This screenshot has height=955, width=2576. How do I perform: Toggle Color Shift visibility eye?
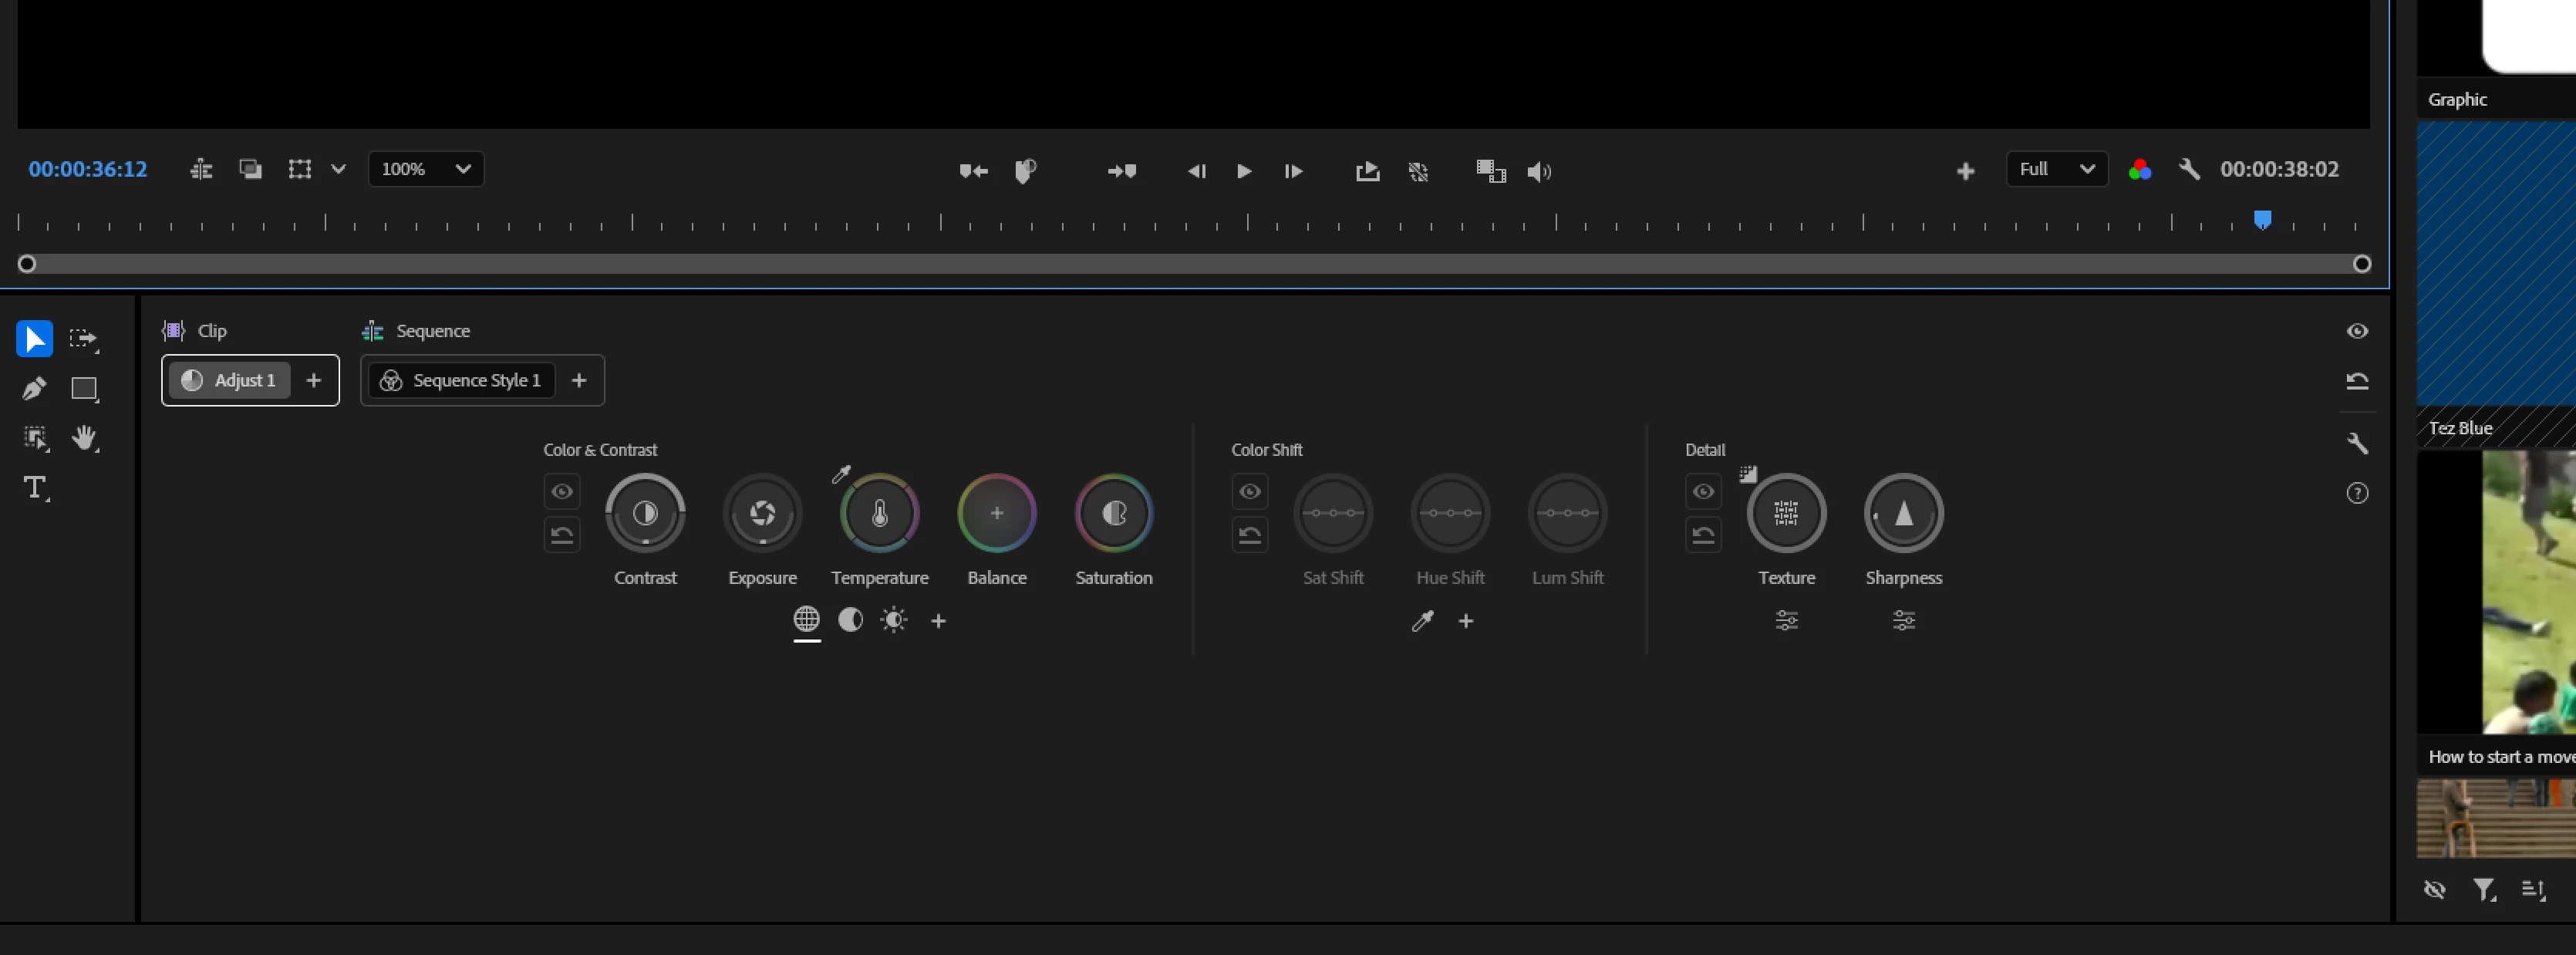click(1249, 491)
